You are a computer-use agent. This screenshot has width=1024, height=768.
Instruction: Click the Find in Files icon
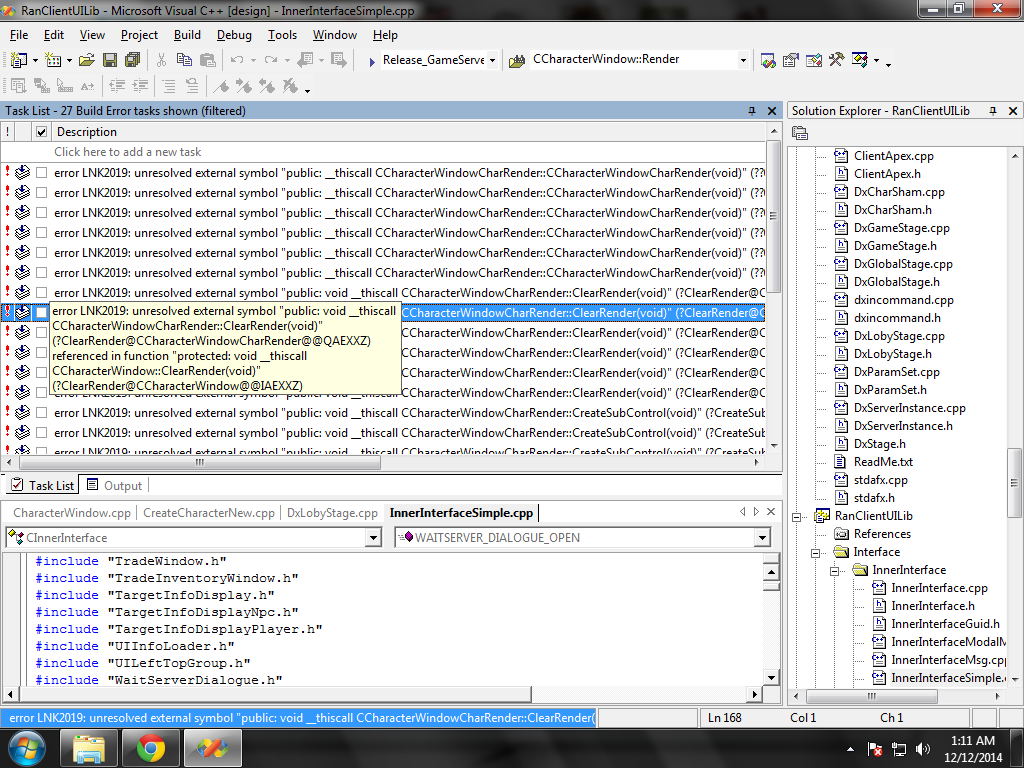point(517,60)
